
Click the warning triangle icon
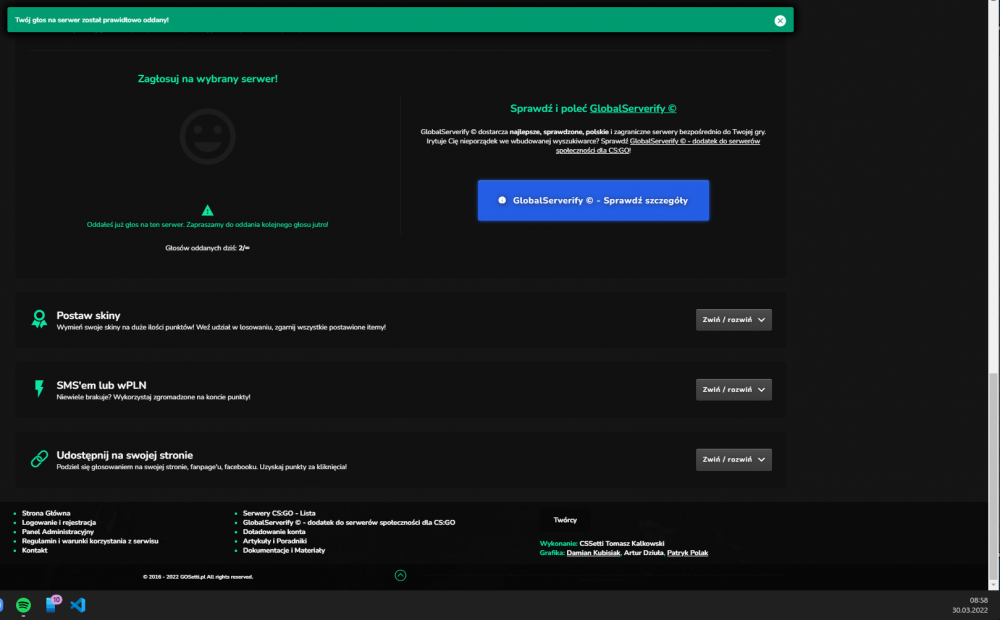207,210
